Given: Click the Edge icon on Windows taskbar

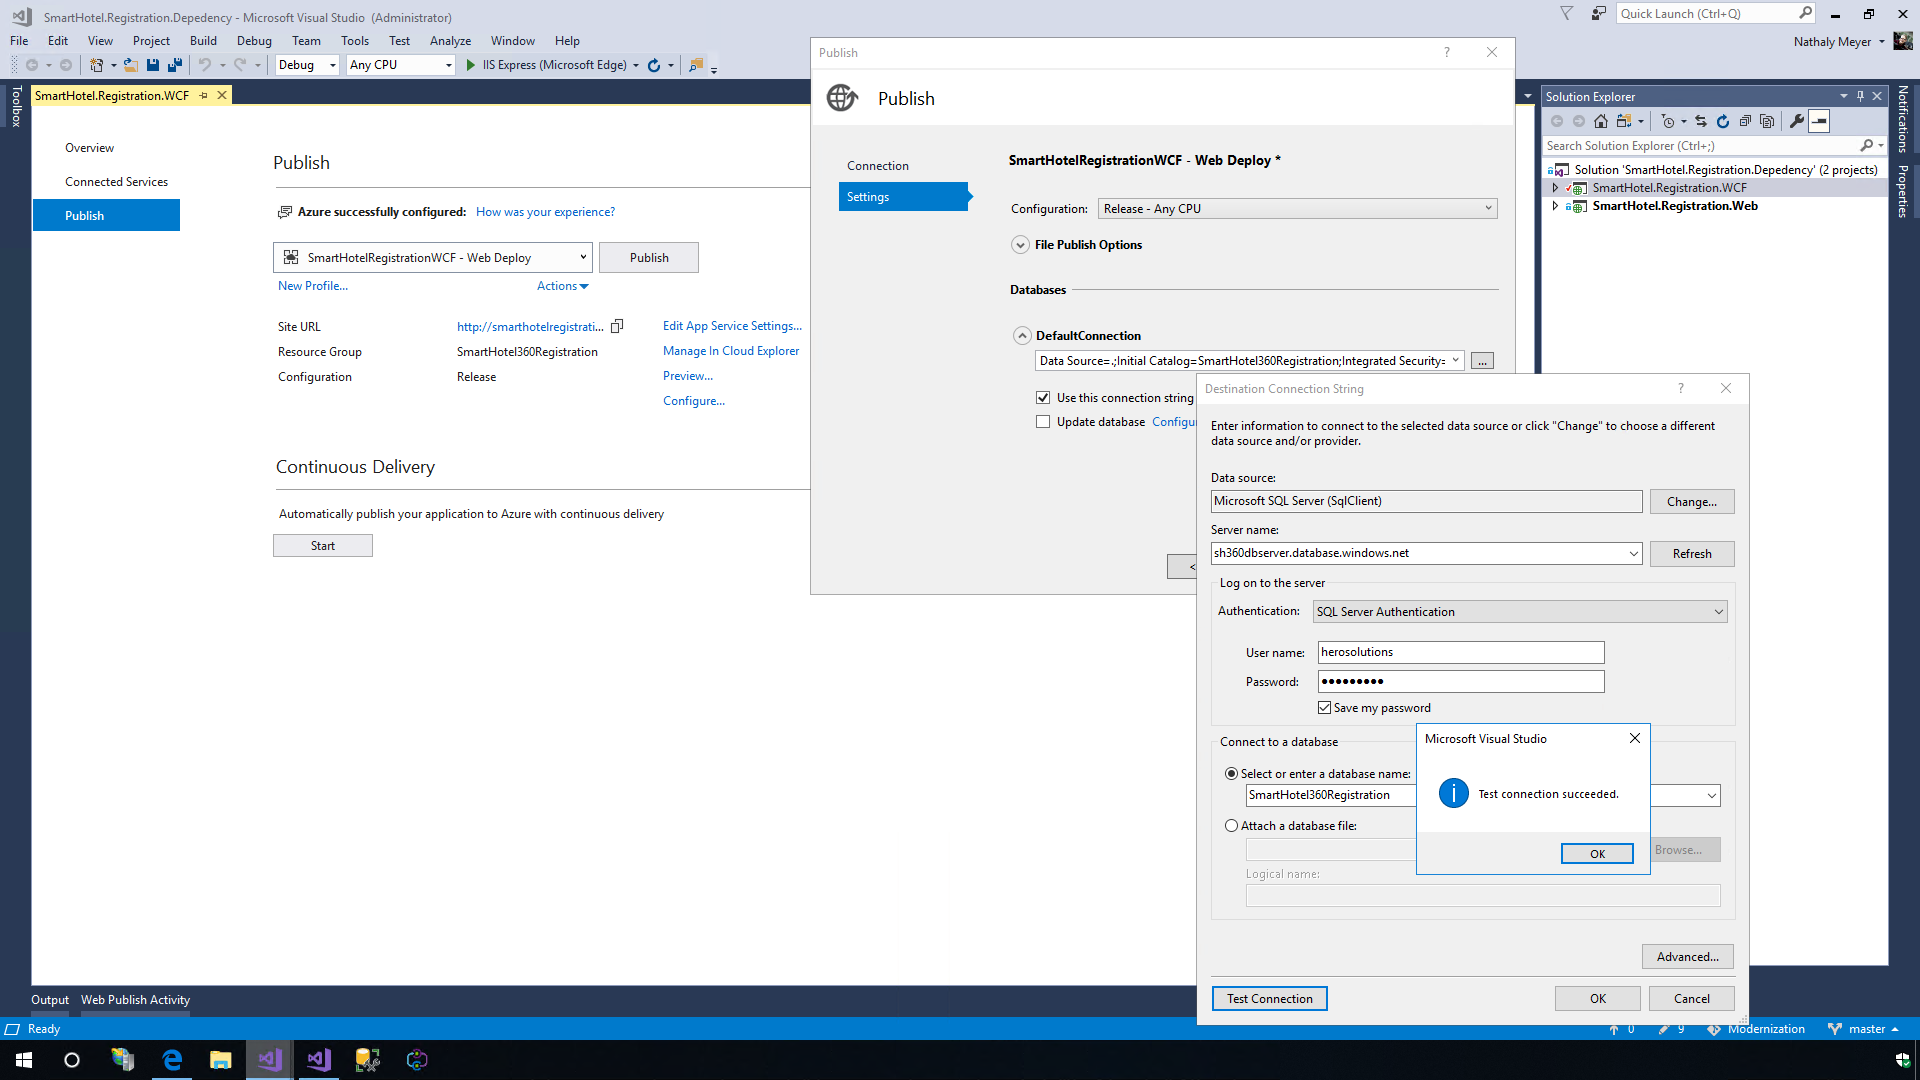Looking at the screenshot, I should point(172,1060).
